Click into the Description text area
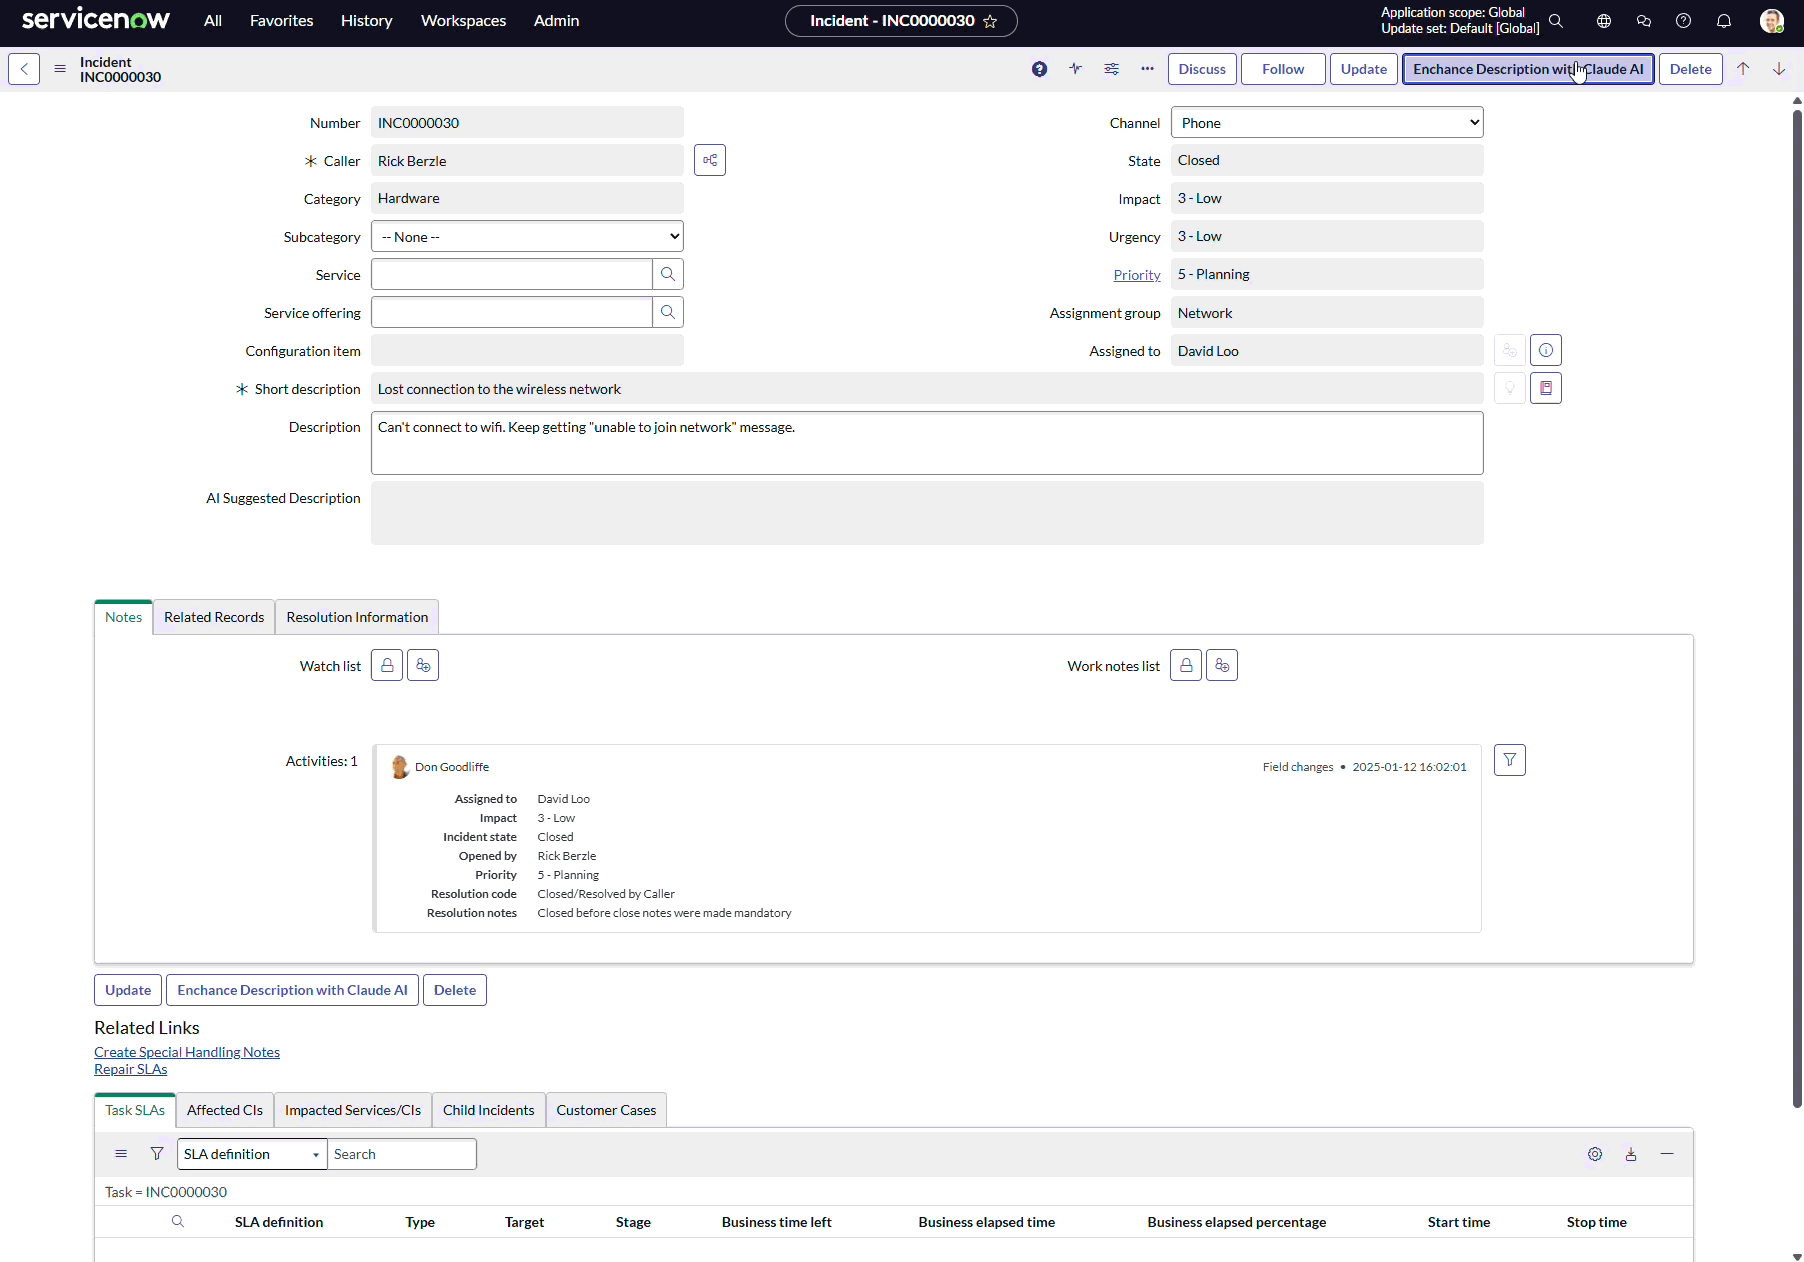Screen dimensions: 1804x1262 (927, 443)
